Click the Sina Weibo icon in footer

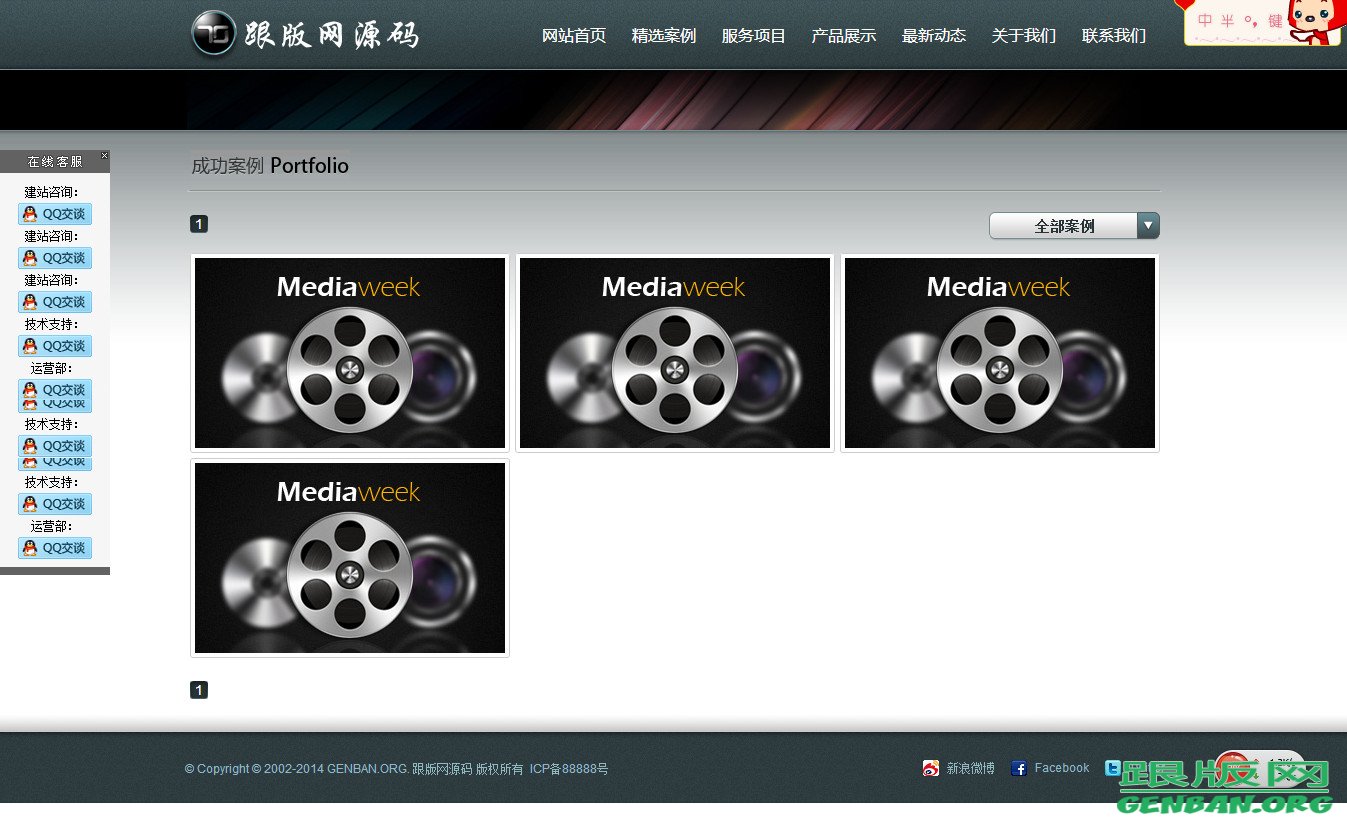click(x=931, y=768)
